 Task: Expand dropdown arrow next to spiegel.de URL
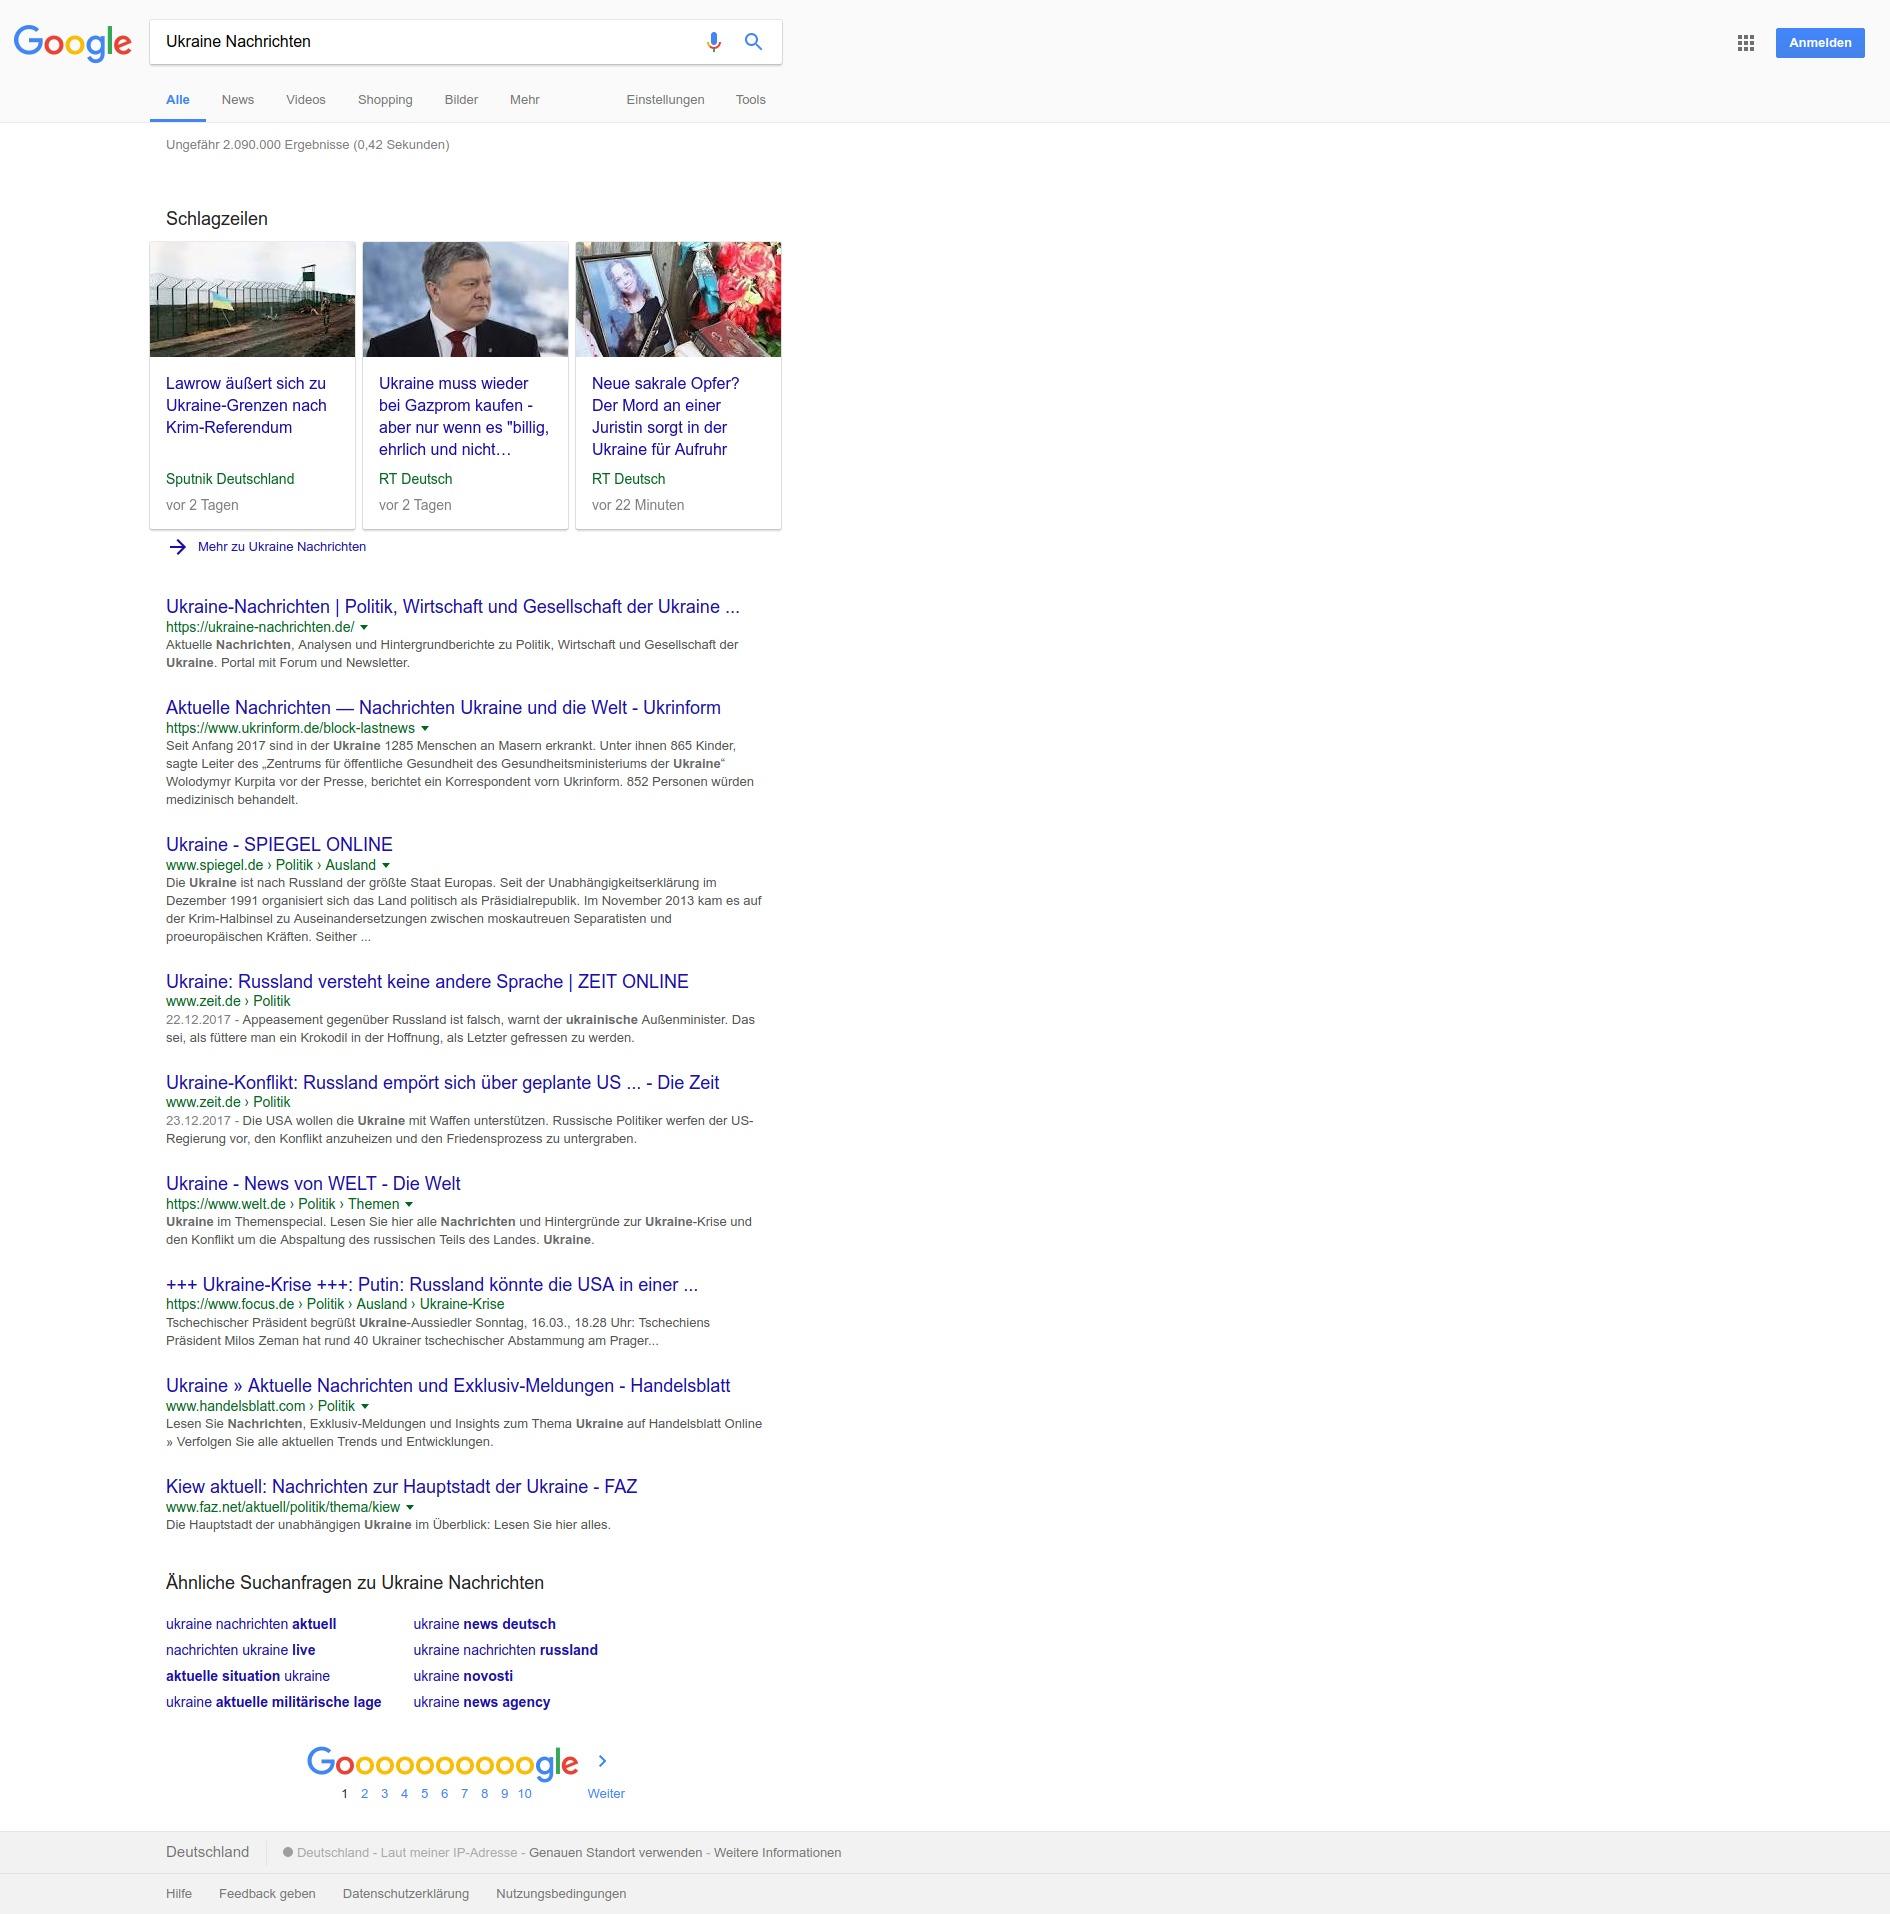click(386, 866)
